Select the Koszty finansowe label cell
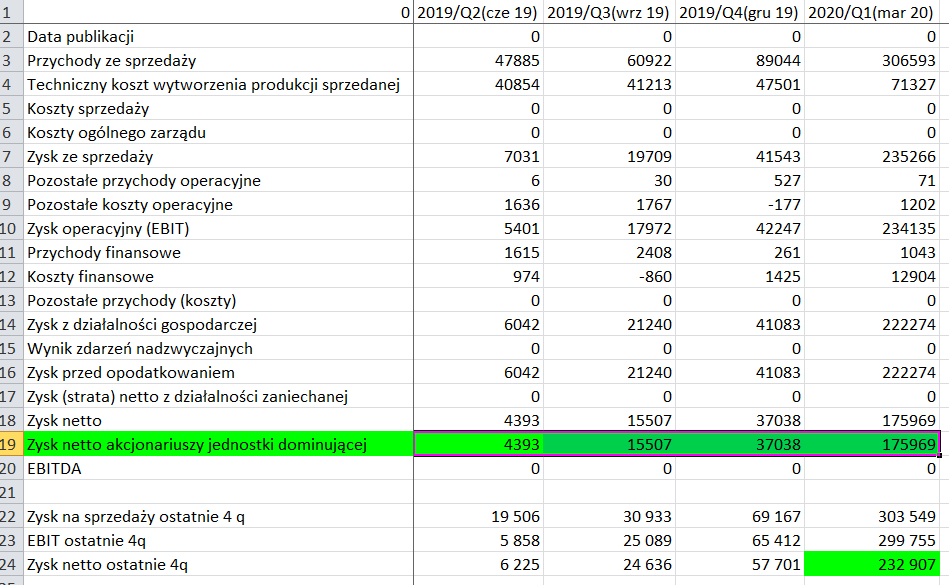949x585 pixels. (217, 277)
